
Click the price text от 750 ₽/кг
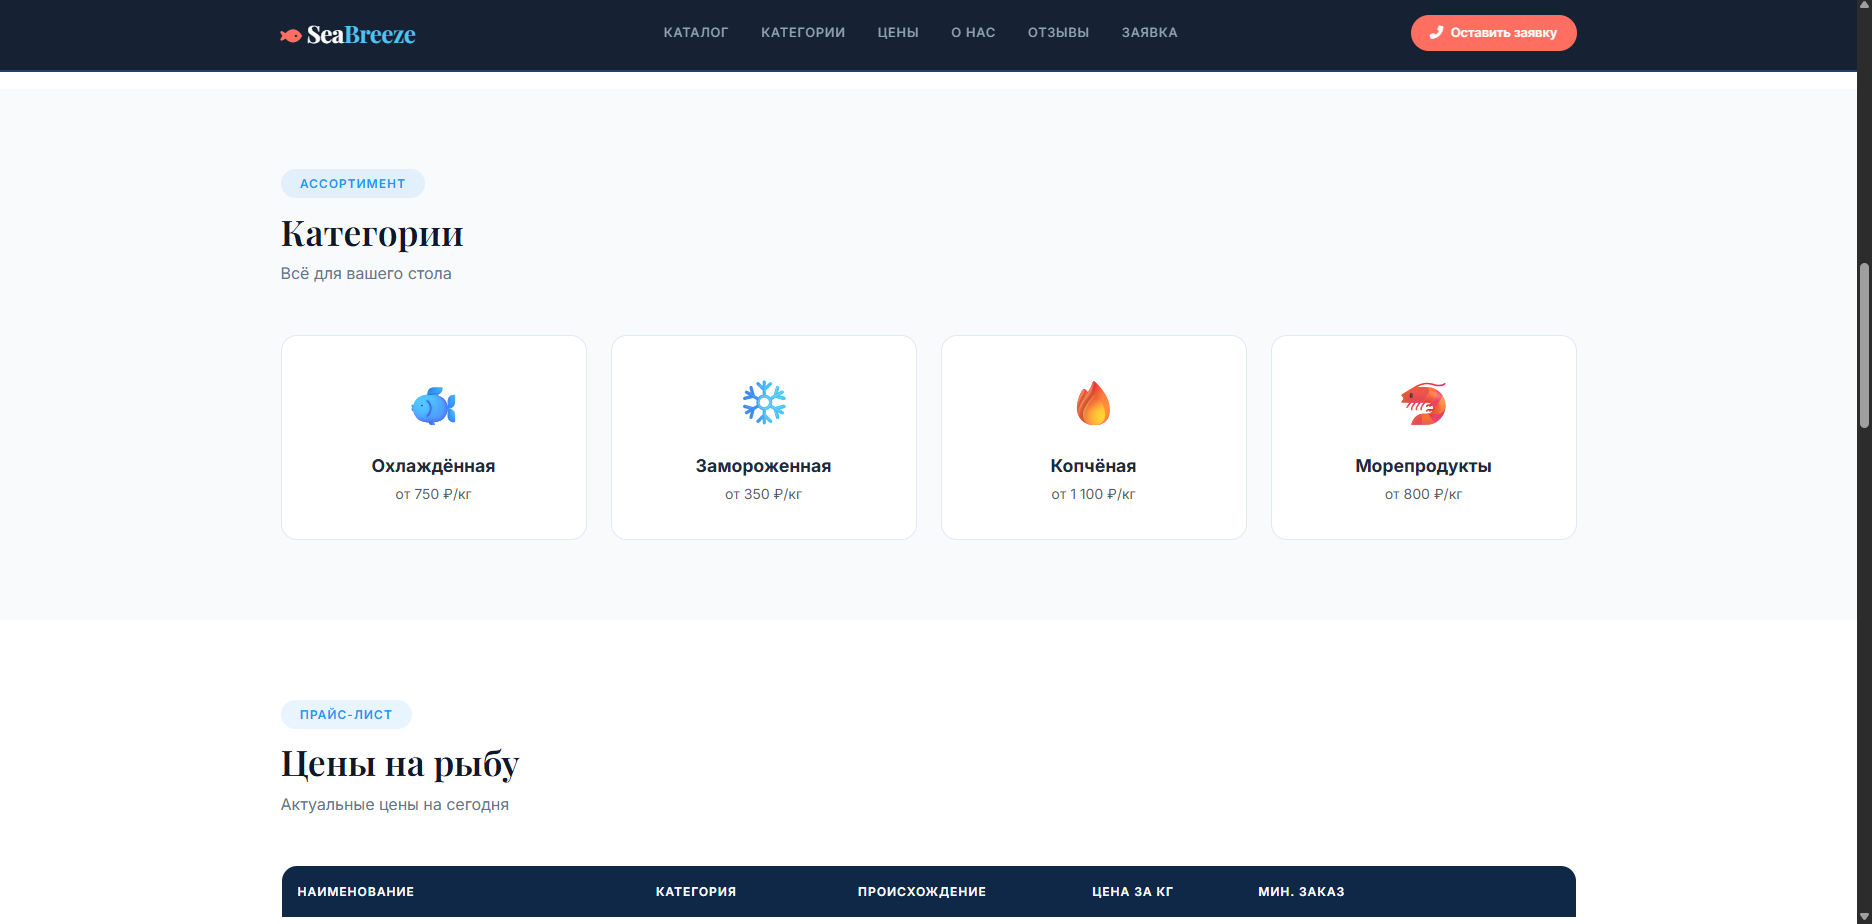(x=433, y=494)
